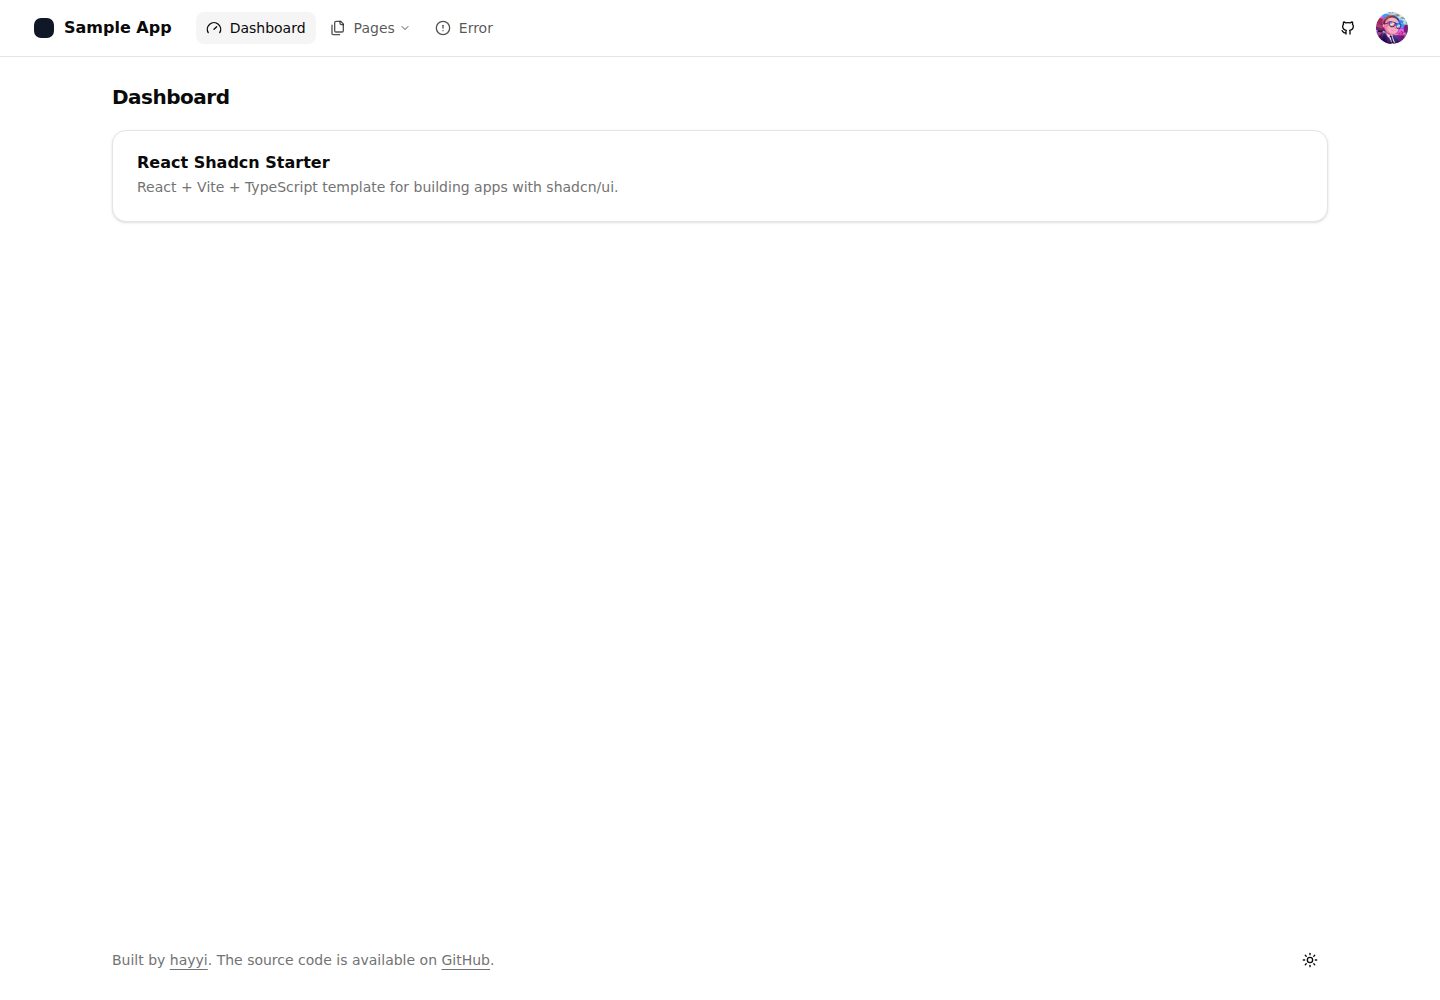Expand the Pages dropdown chevron
This screenshot has width=1440, height=1000.
coord(405,28)
